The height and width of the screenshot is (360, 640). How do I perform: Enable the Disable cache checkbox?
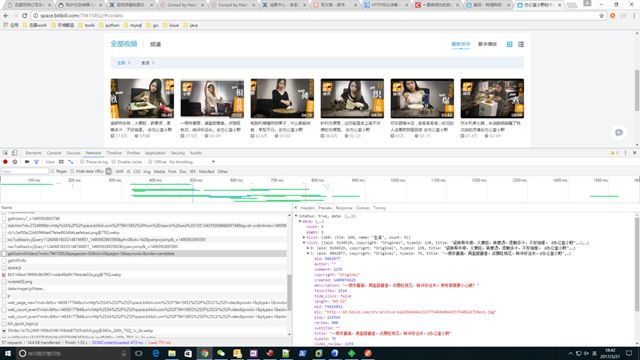[x=114, y=162]
